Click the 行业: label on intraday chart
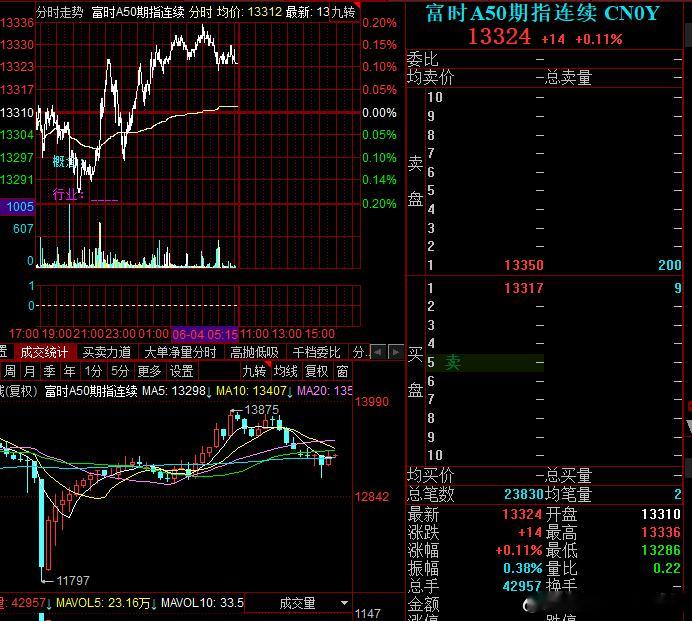692x621 pixels. 68,194
